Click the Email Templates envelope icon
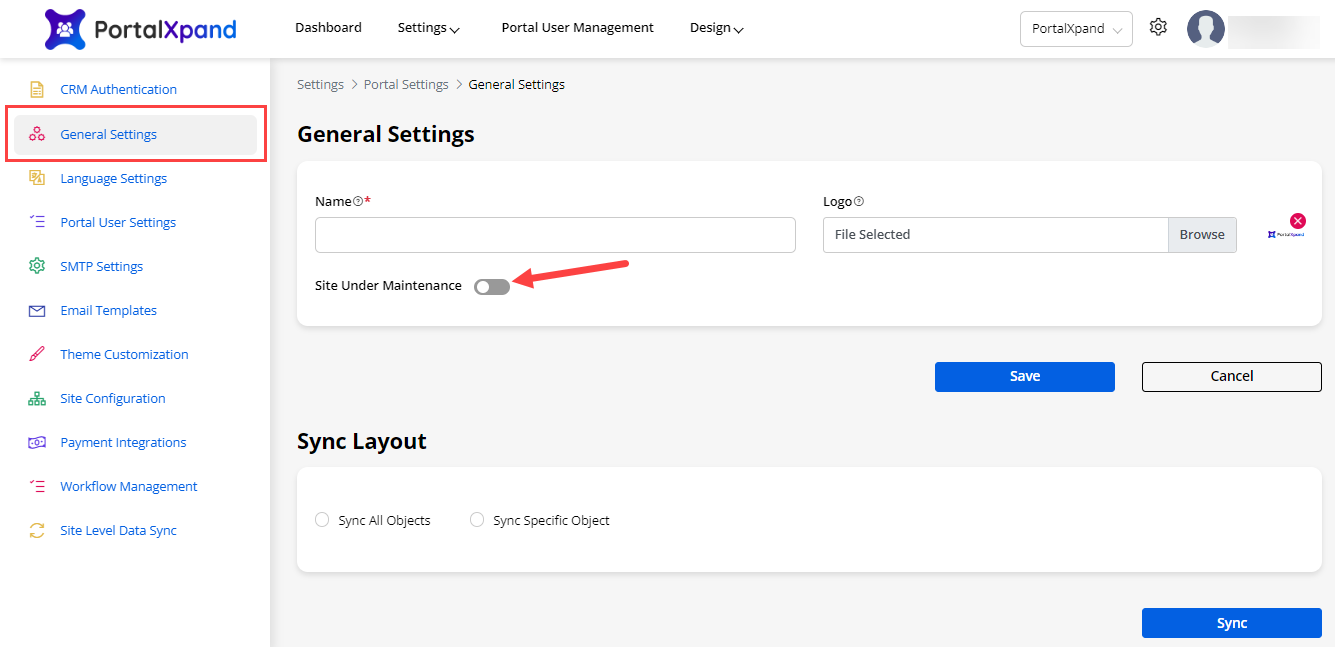The height and width of the screenshot is (647, 1335). point(37,311)
